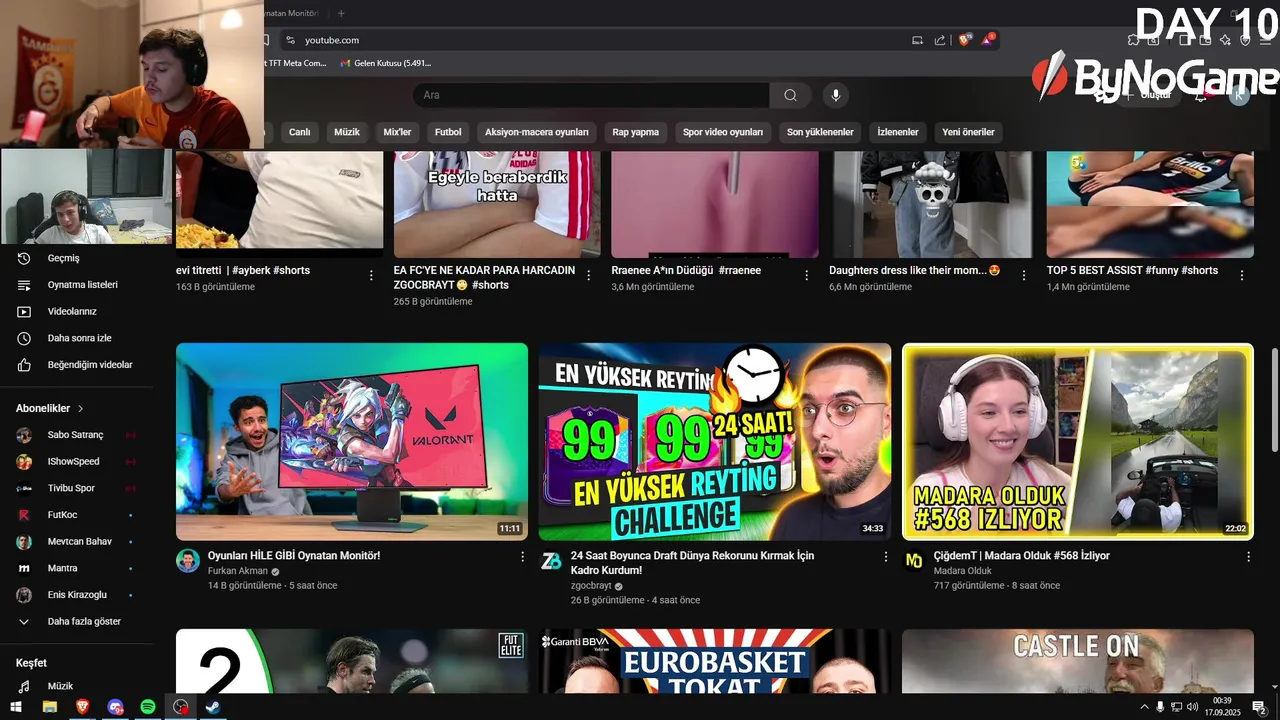Open options menu for 'evi titretti' short
This screenshot has width=1280, height=720.
[x=371, y=275]
